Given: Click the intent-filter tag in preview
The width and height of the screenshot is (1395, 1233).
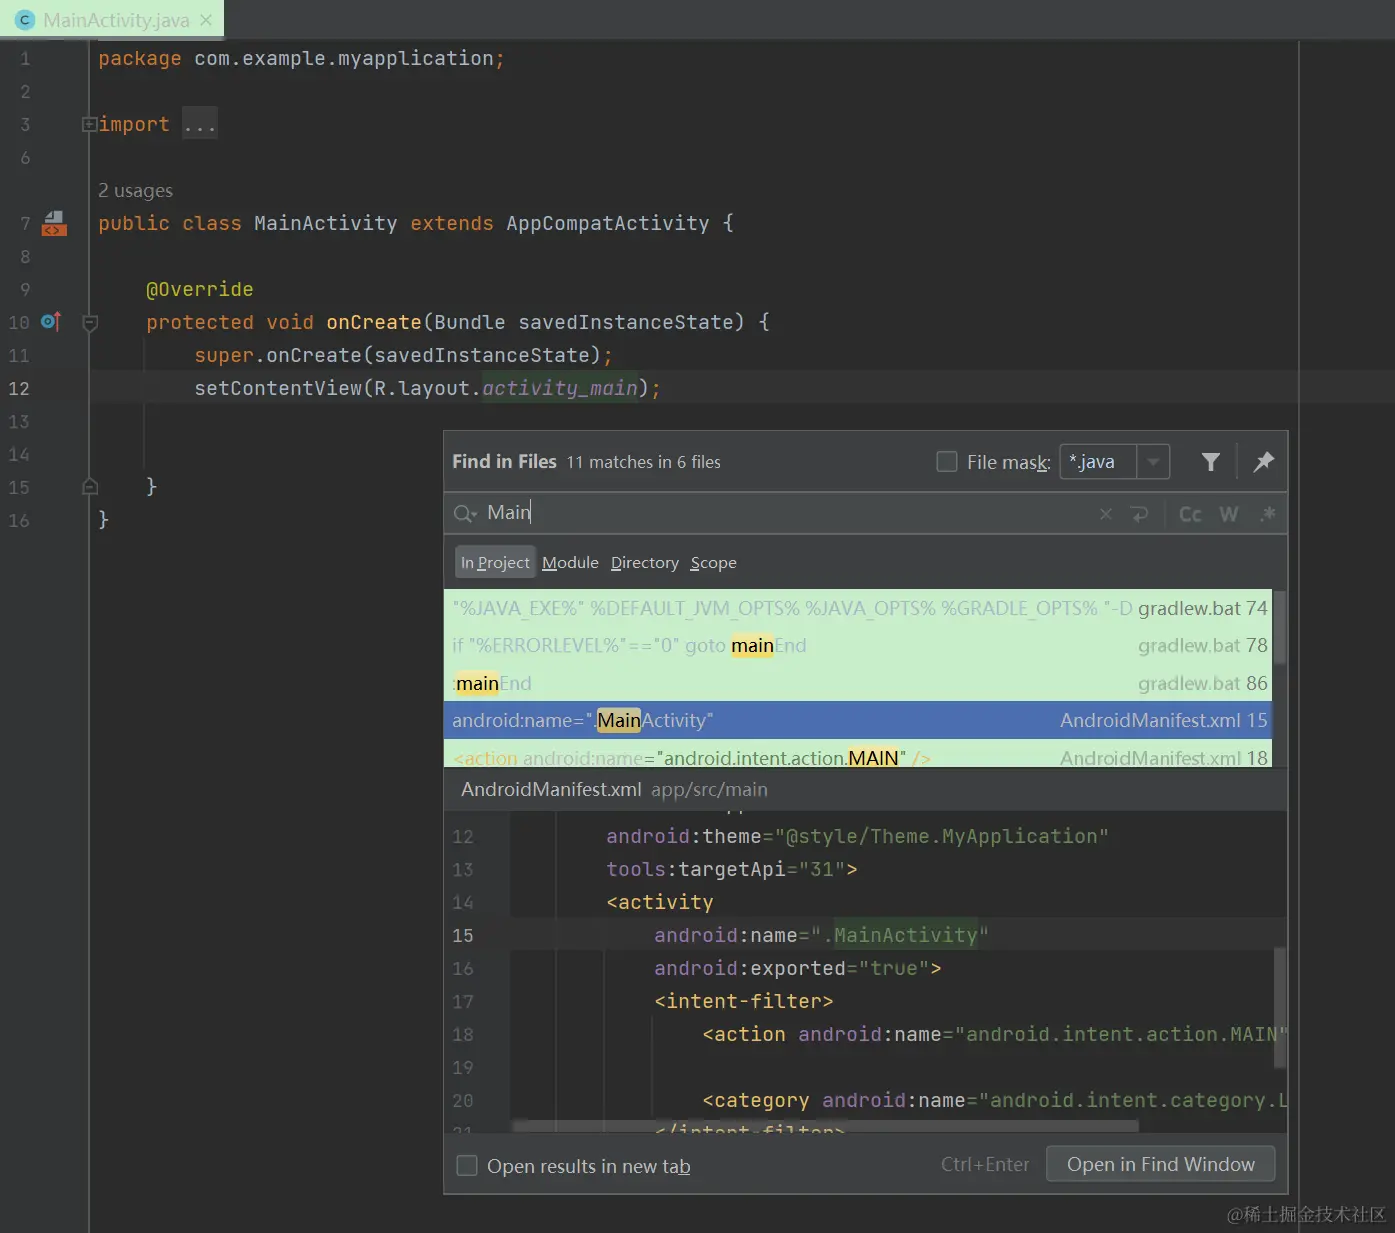Looking at the screenshot, I should 744,1001.
